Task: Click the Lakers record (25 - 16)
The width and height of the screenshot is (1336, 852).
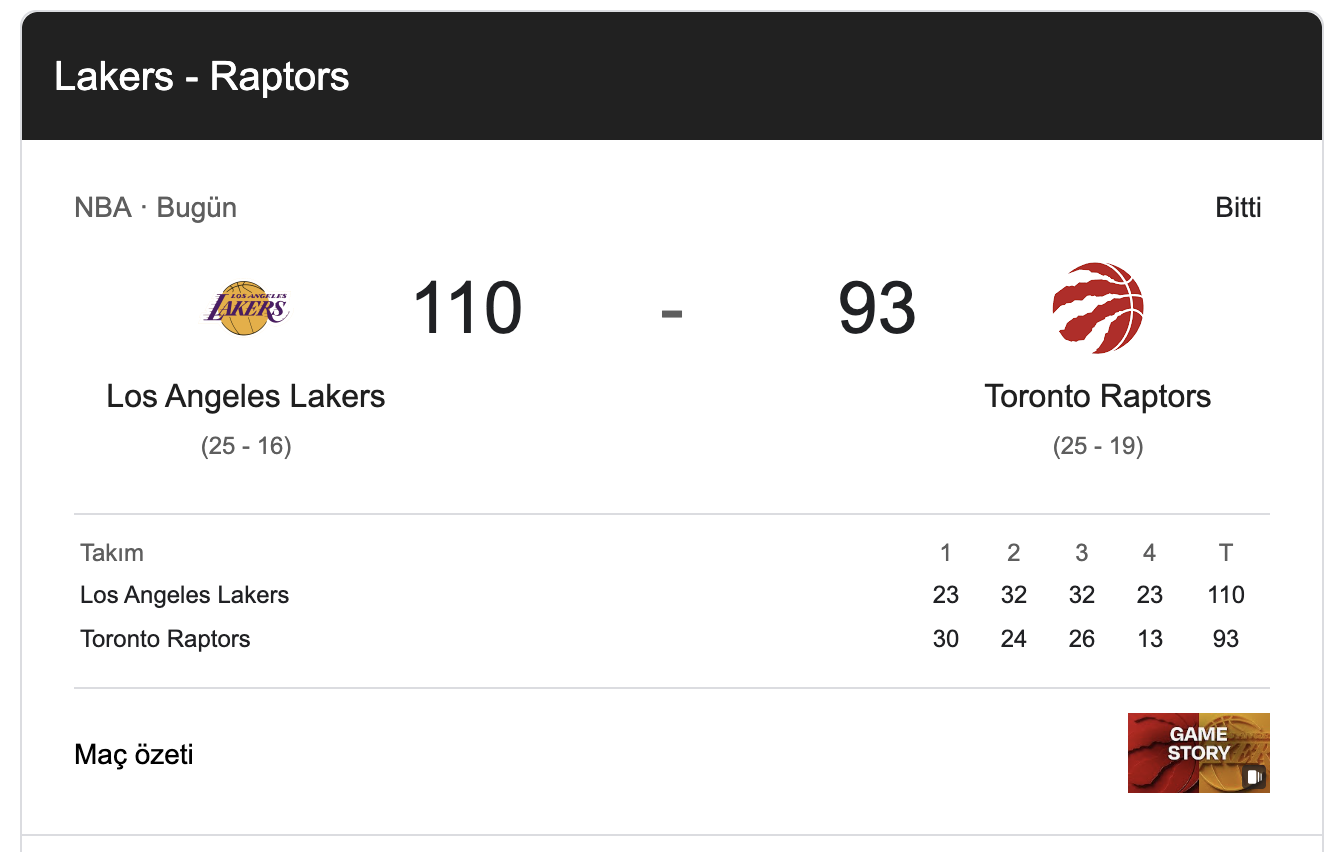Action: point(245,446)
